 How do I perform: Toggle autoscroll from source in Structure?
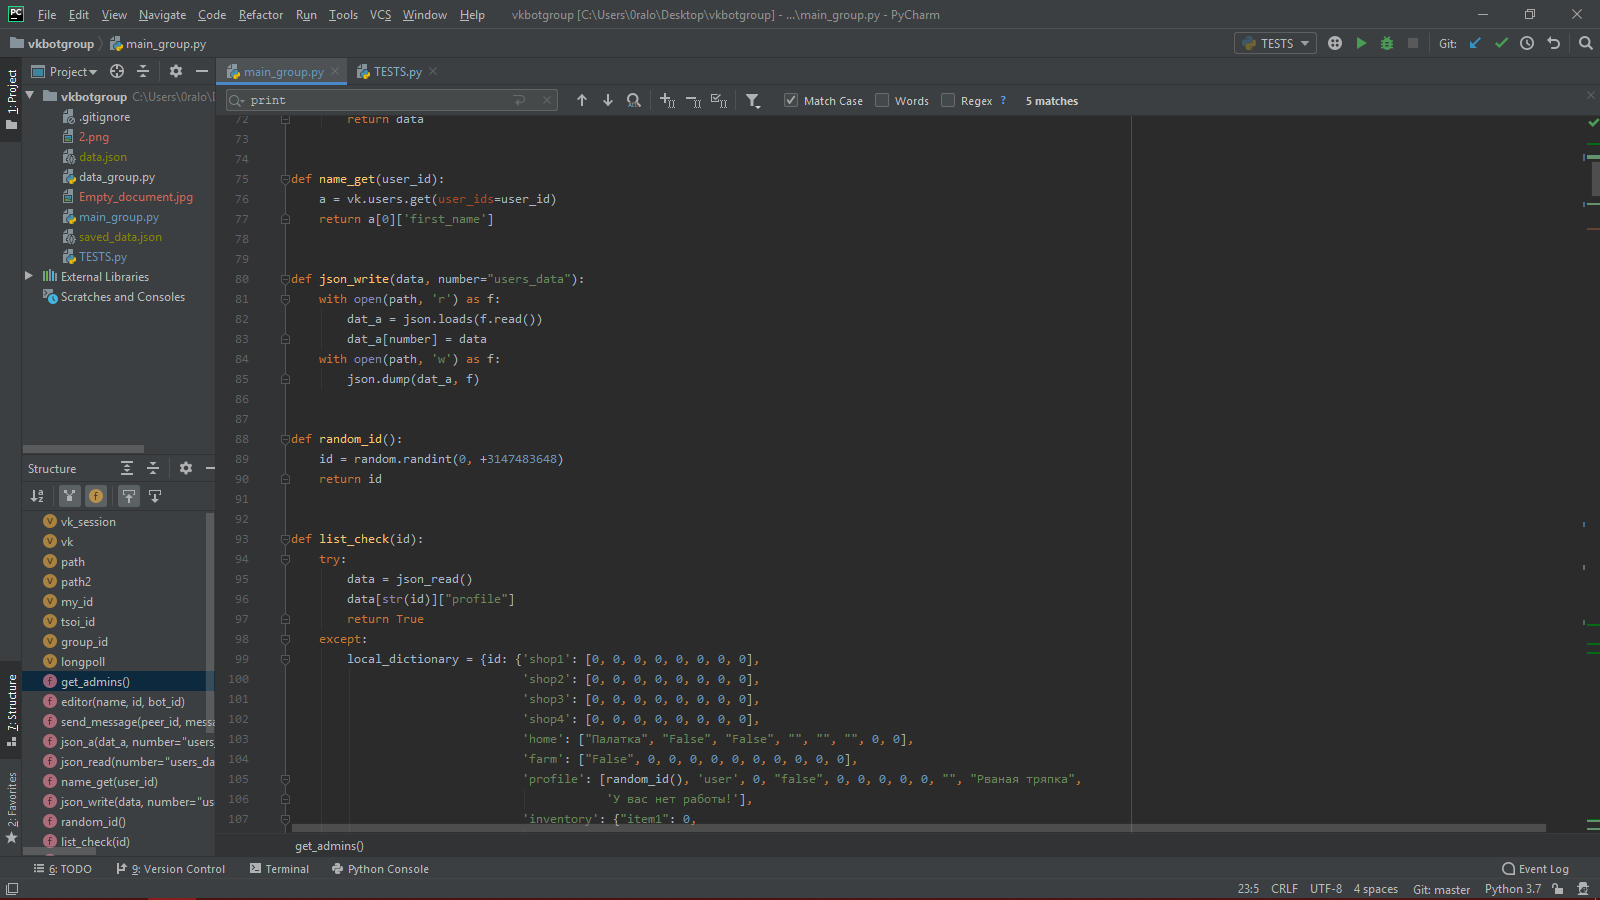coord(155,496)
